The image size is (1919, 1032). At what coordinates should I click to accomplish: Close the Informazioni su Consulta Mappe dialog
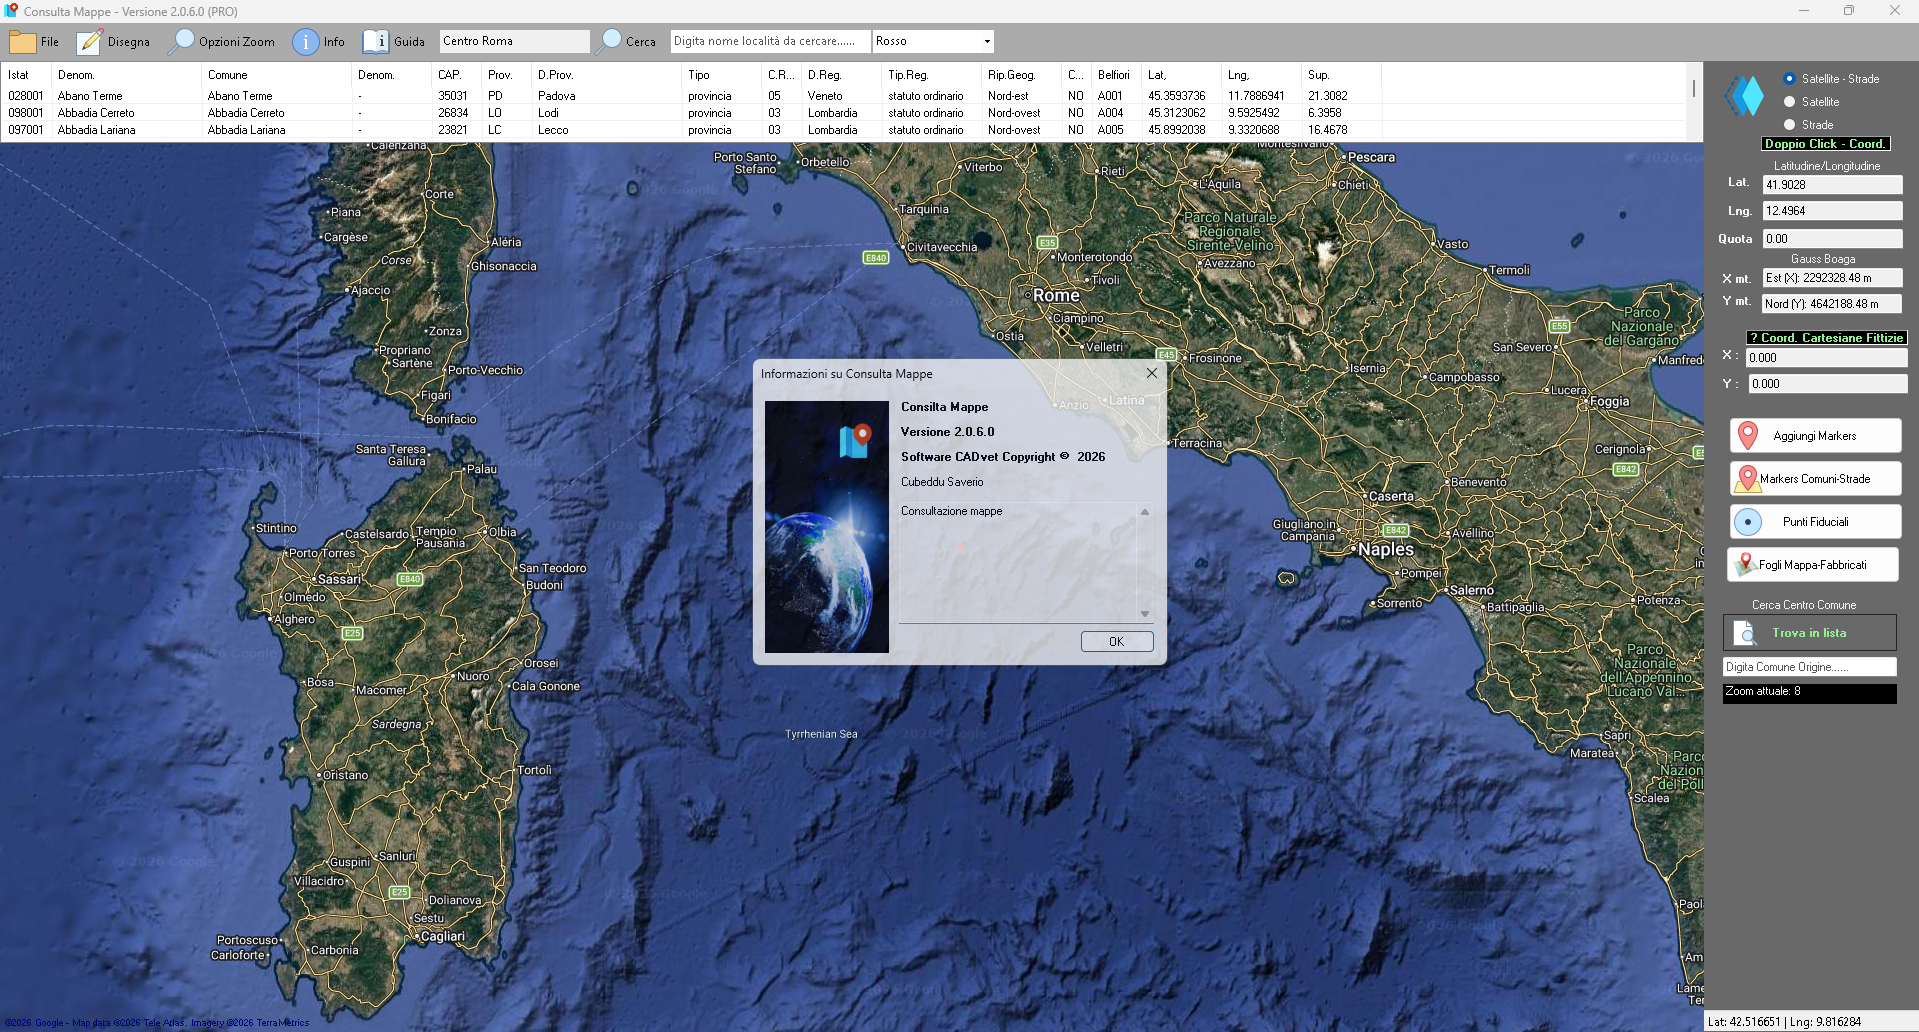[1151, 373]
